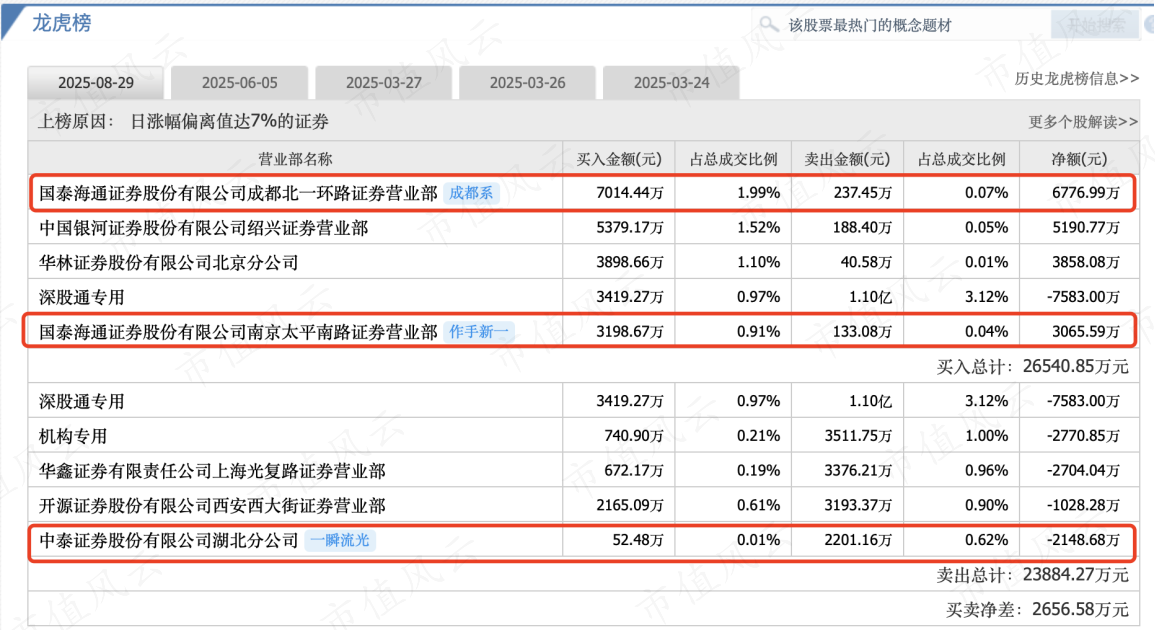The image size is (1155, 630).
Task: Select 国泰海通证券南京太平南路证券营业部 row name
Action: click(238, 332)
